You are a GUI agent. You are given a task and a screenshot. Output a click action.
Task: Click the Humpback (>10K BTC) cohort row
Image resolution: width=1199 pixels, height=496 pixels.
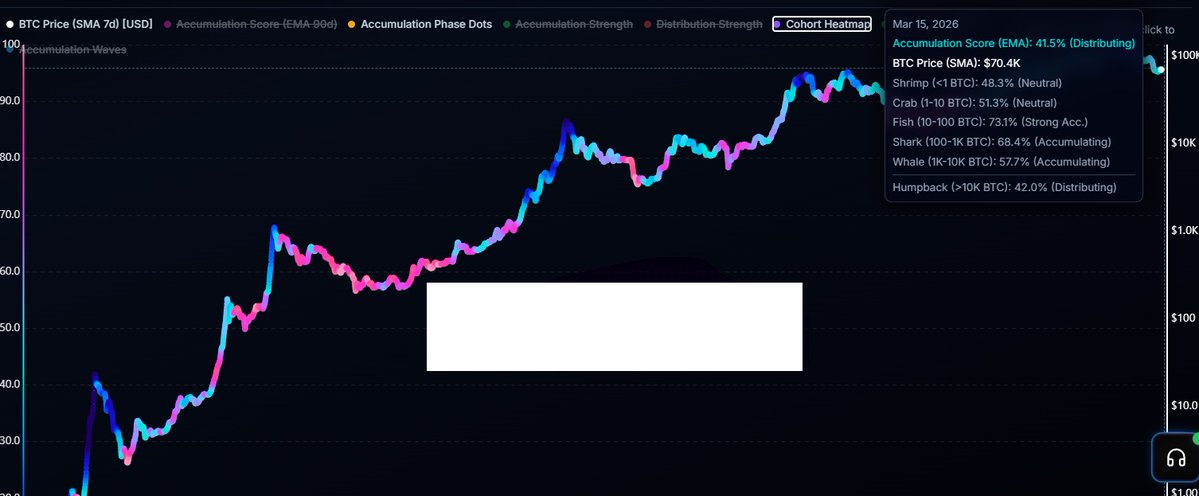click(x=1005, y=187)
